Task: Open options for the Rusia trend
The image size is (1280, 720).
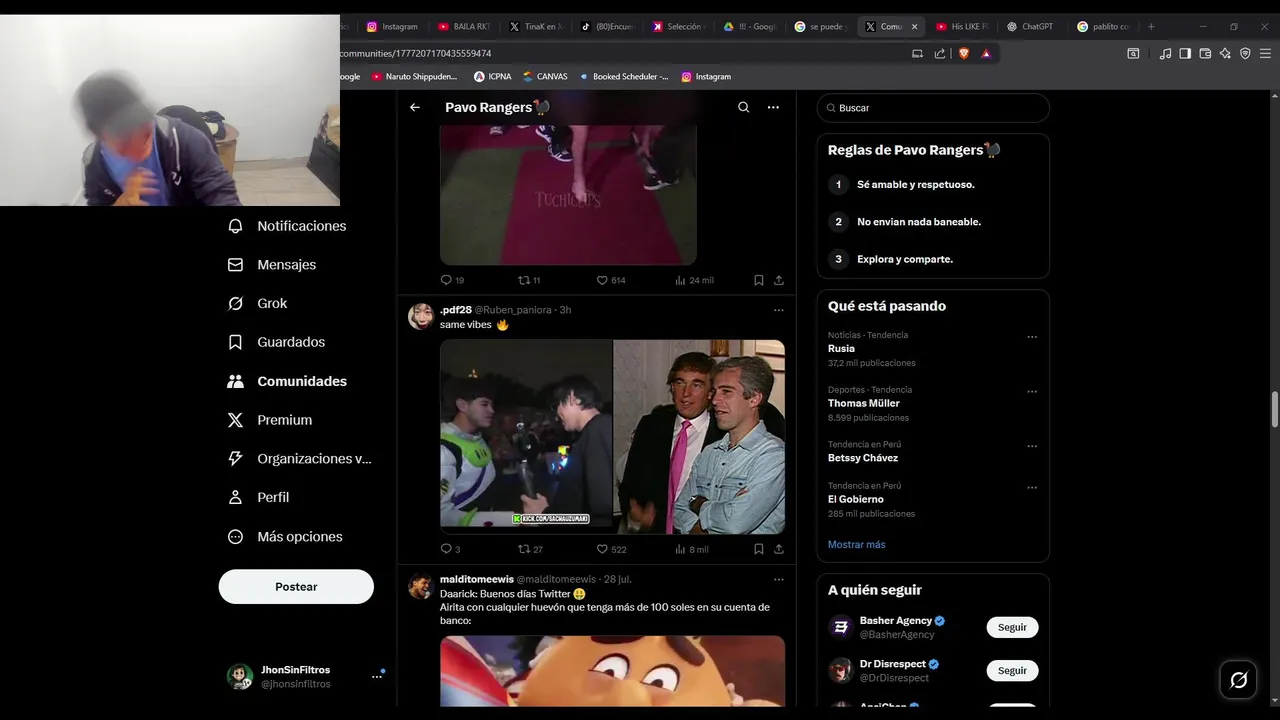Action: point(1032,336)
